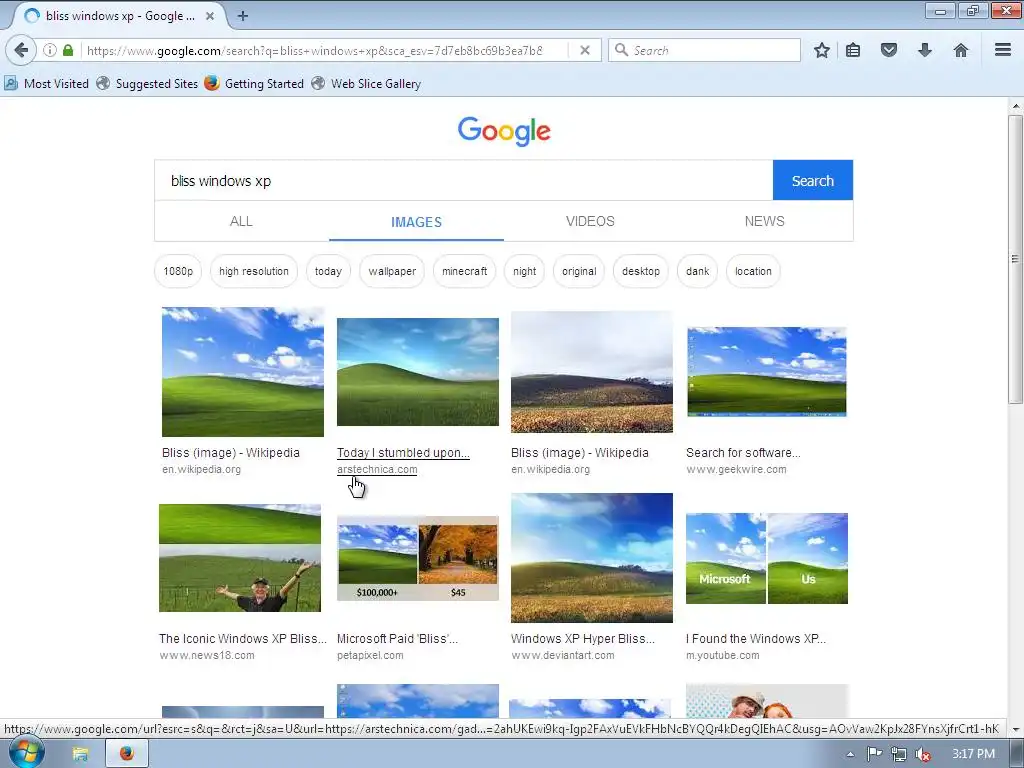Screen dimensions: 1024x768
Task: Apply the today filter chip
Action: pyautogui.click(x=328, y=271)
